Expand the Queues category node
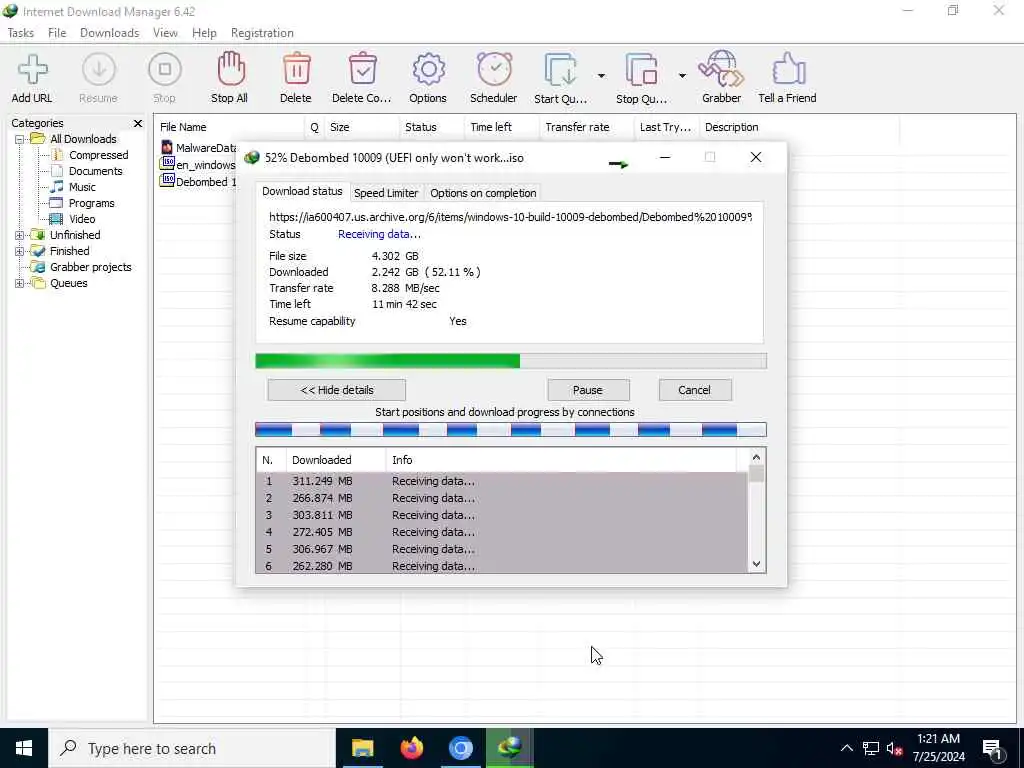This screenshot has width=1024, height=768. 20,283
